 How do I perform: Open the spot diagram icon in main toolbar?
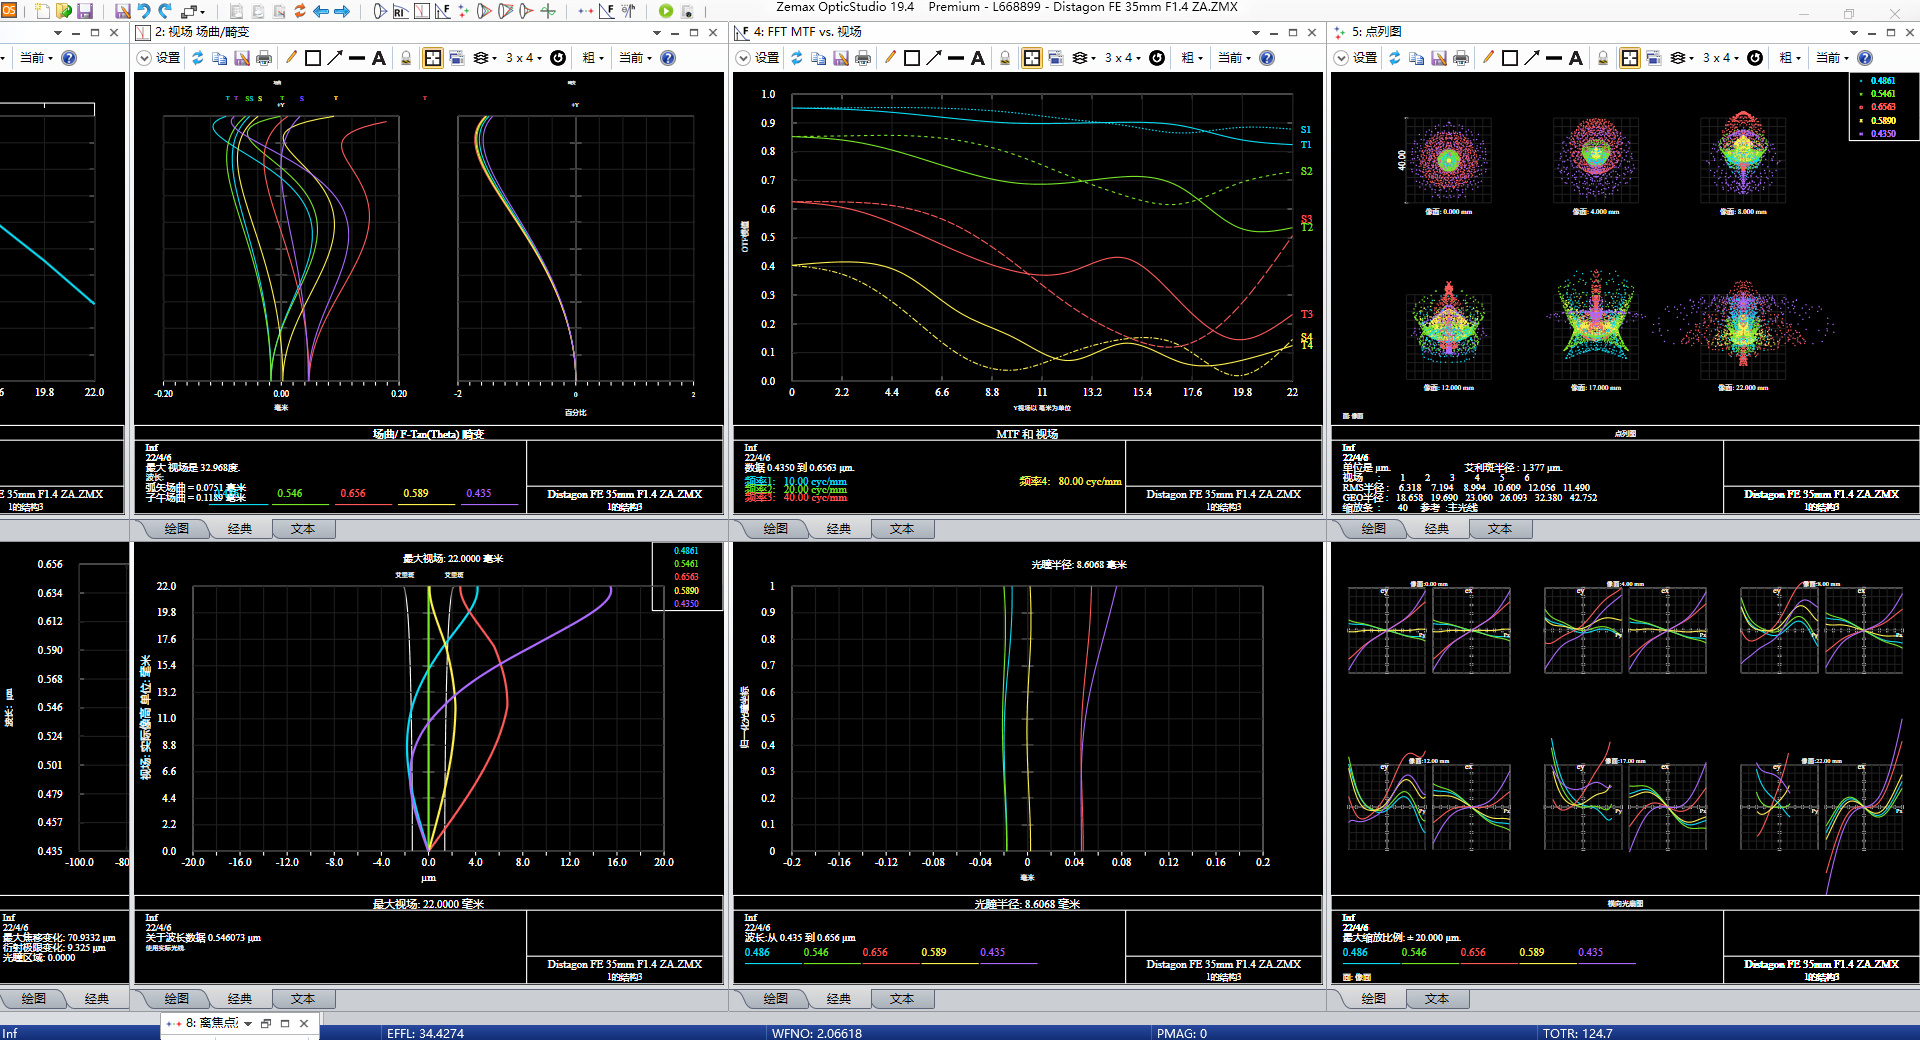(464, 11)
